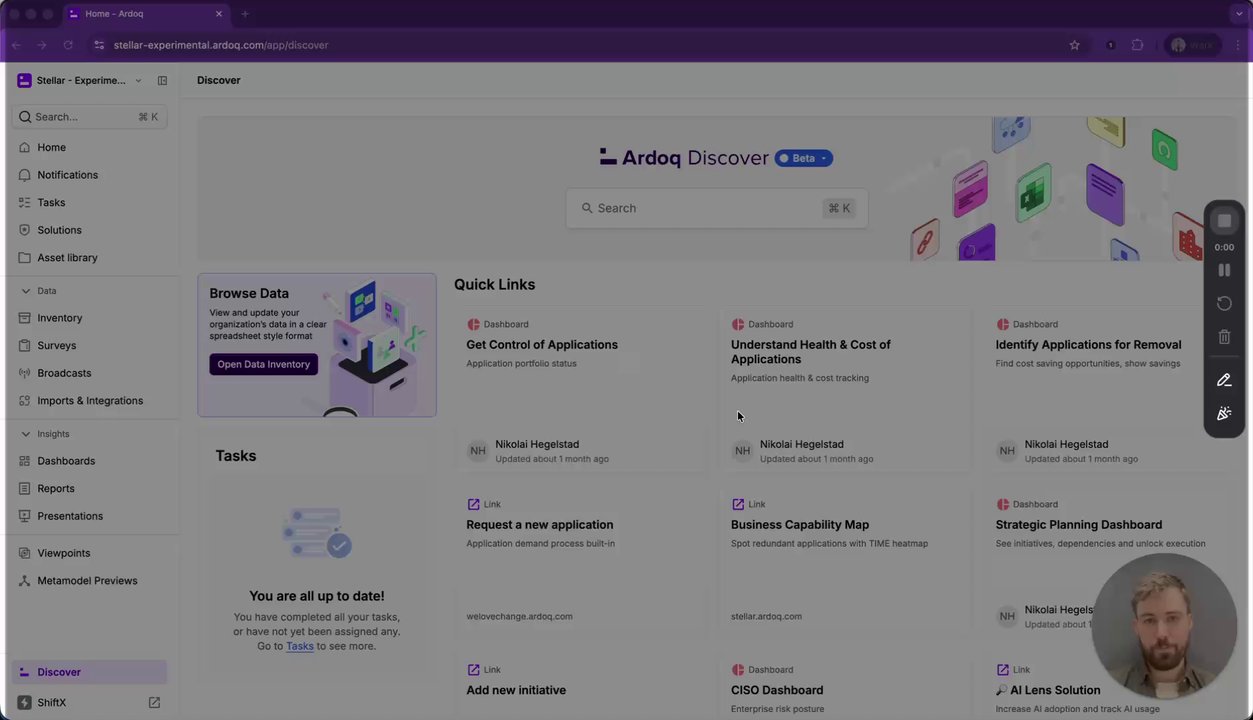Open Strategic Planning Dashboard card
This screenshot has width=1253, height=720.
click(1079, 525)
